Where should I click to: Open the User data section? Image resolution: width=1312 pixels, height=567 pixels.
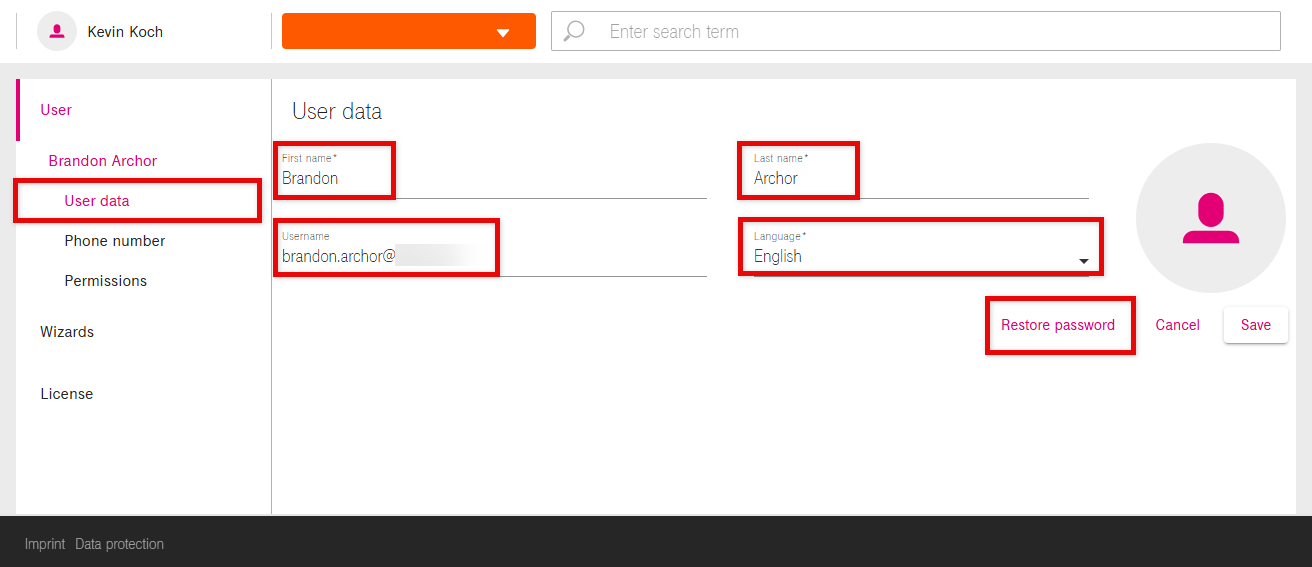pos(97,201)
